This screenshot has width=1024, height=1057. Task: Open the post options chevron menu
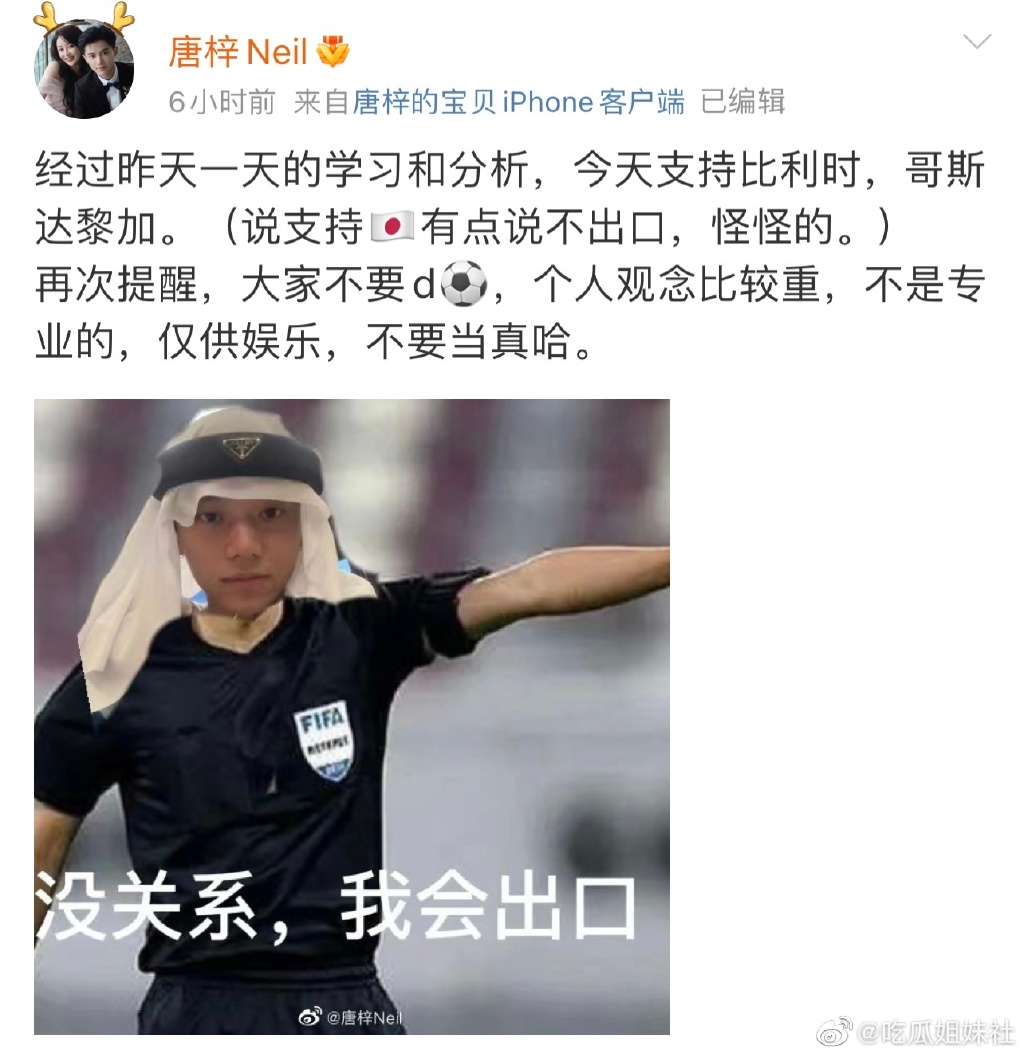click(x=976, y=42)
